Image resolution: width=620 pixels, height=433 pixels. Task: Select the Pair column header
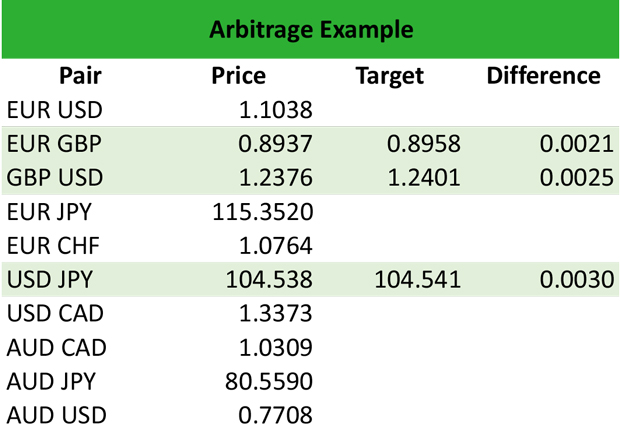(x=80, y=76)
